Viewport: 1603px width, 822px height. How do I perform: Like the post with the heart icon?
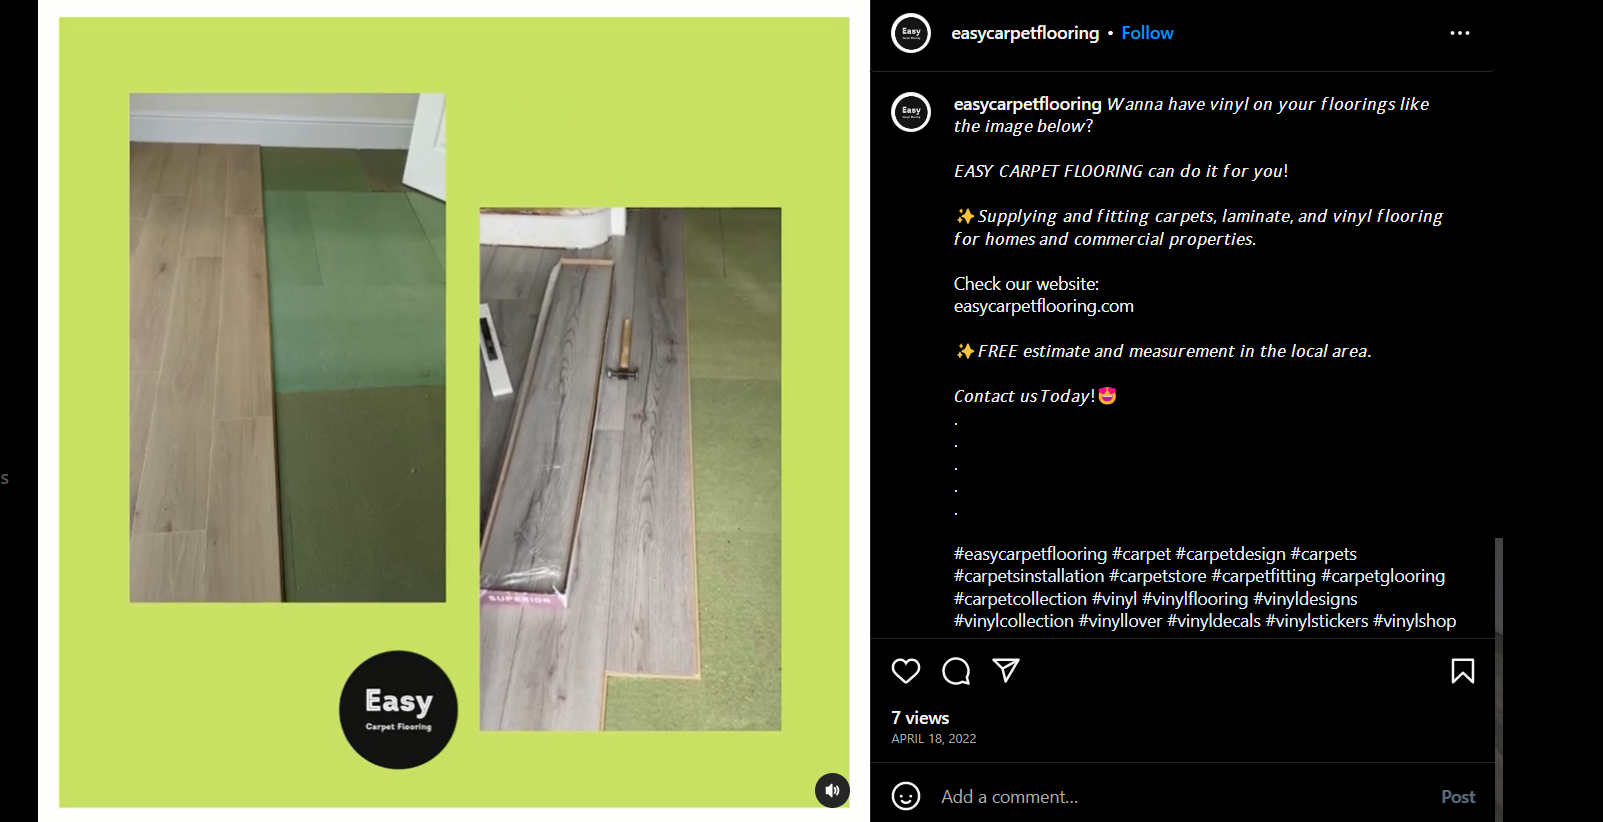[x=906, y=671]
